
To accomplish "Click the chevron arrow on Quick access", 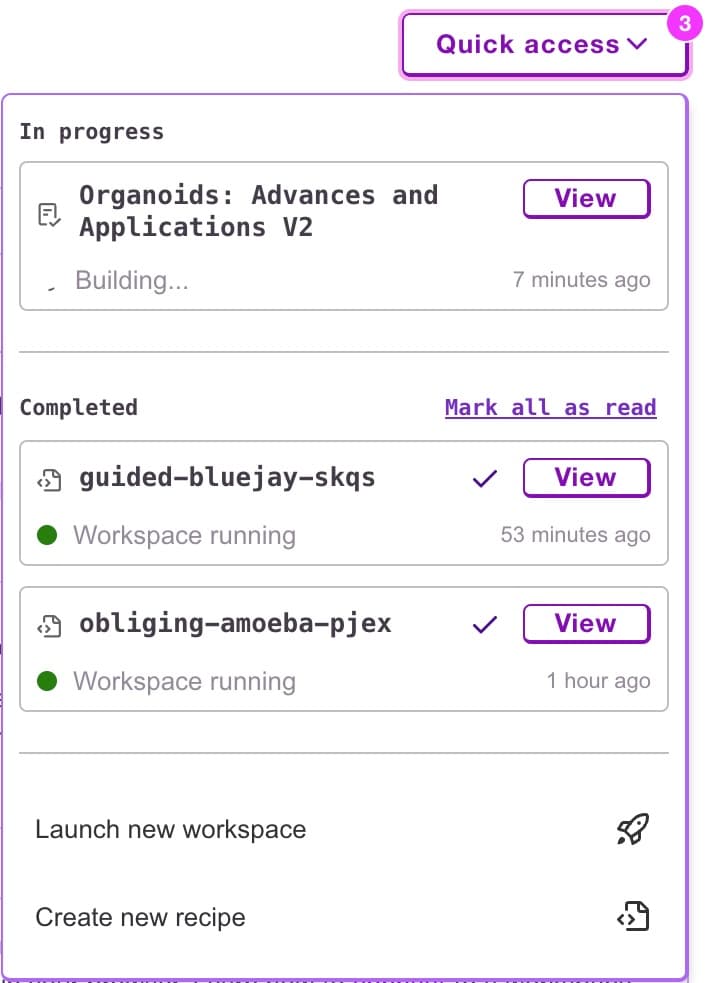I will point(637,45).
